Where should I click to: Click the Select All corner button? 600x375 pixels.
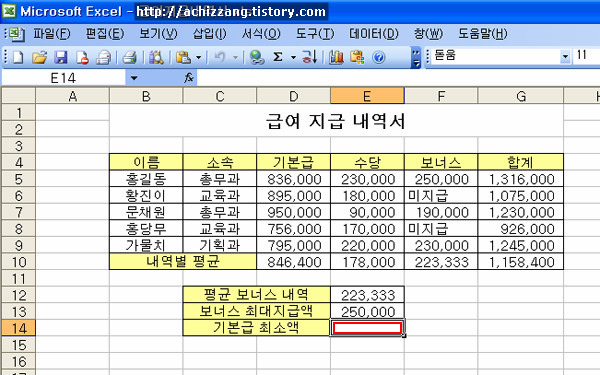[18, 96]
